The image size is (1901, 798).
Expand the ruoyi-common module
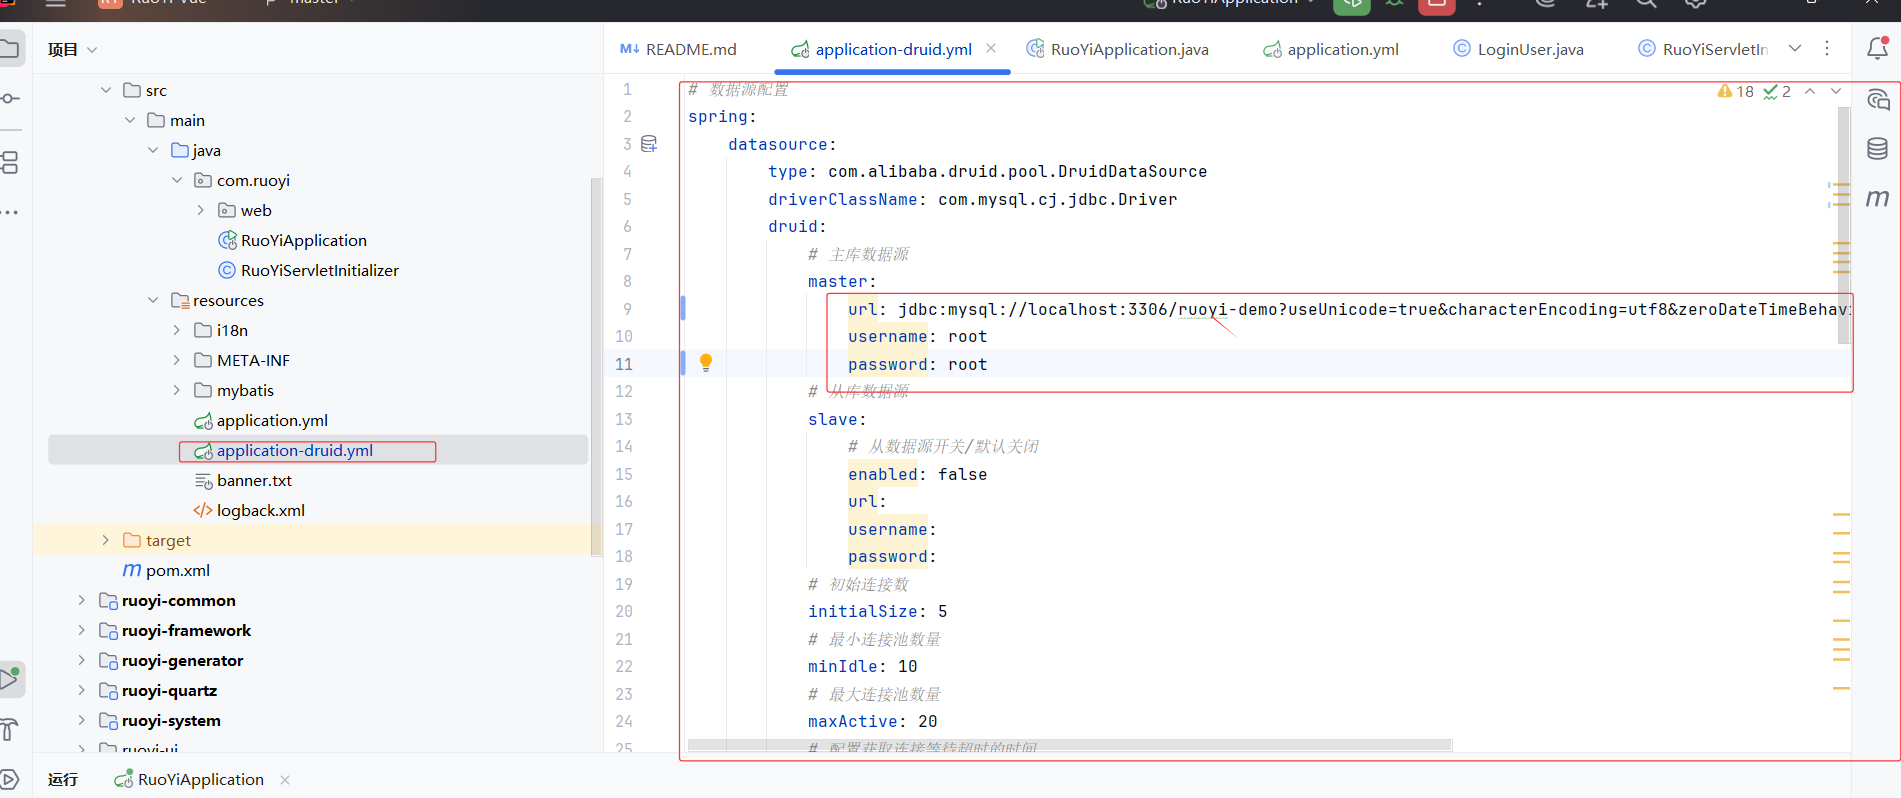[82, 600]
